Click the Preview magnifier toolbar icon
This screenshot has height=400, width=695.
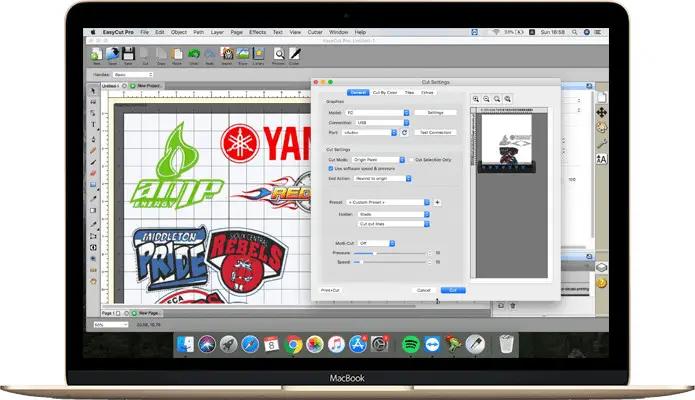point(279,55)
